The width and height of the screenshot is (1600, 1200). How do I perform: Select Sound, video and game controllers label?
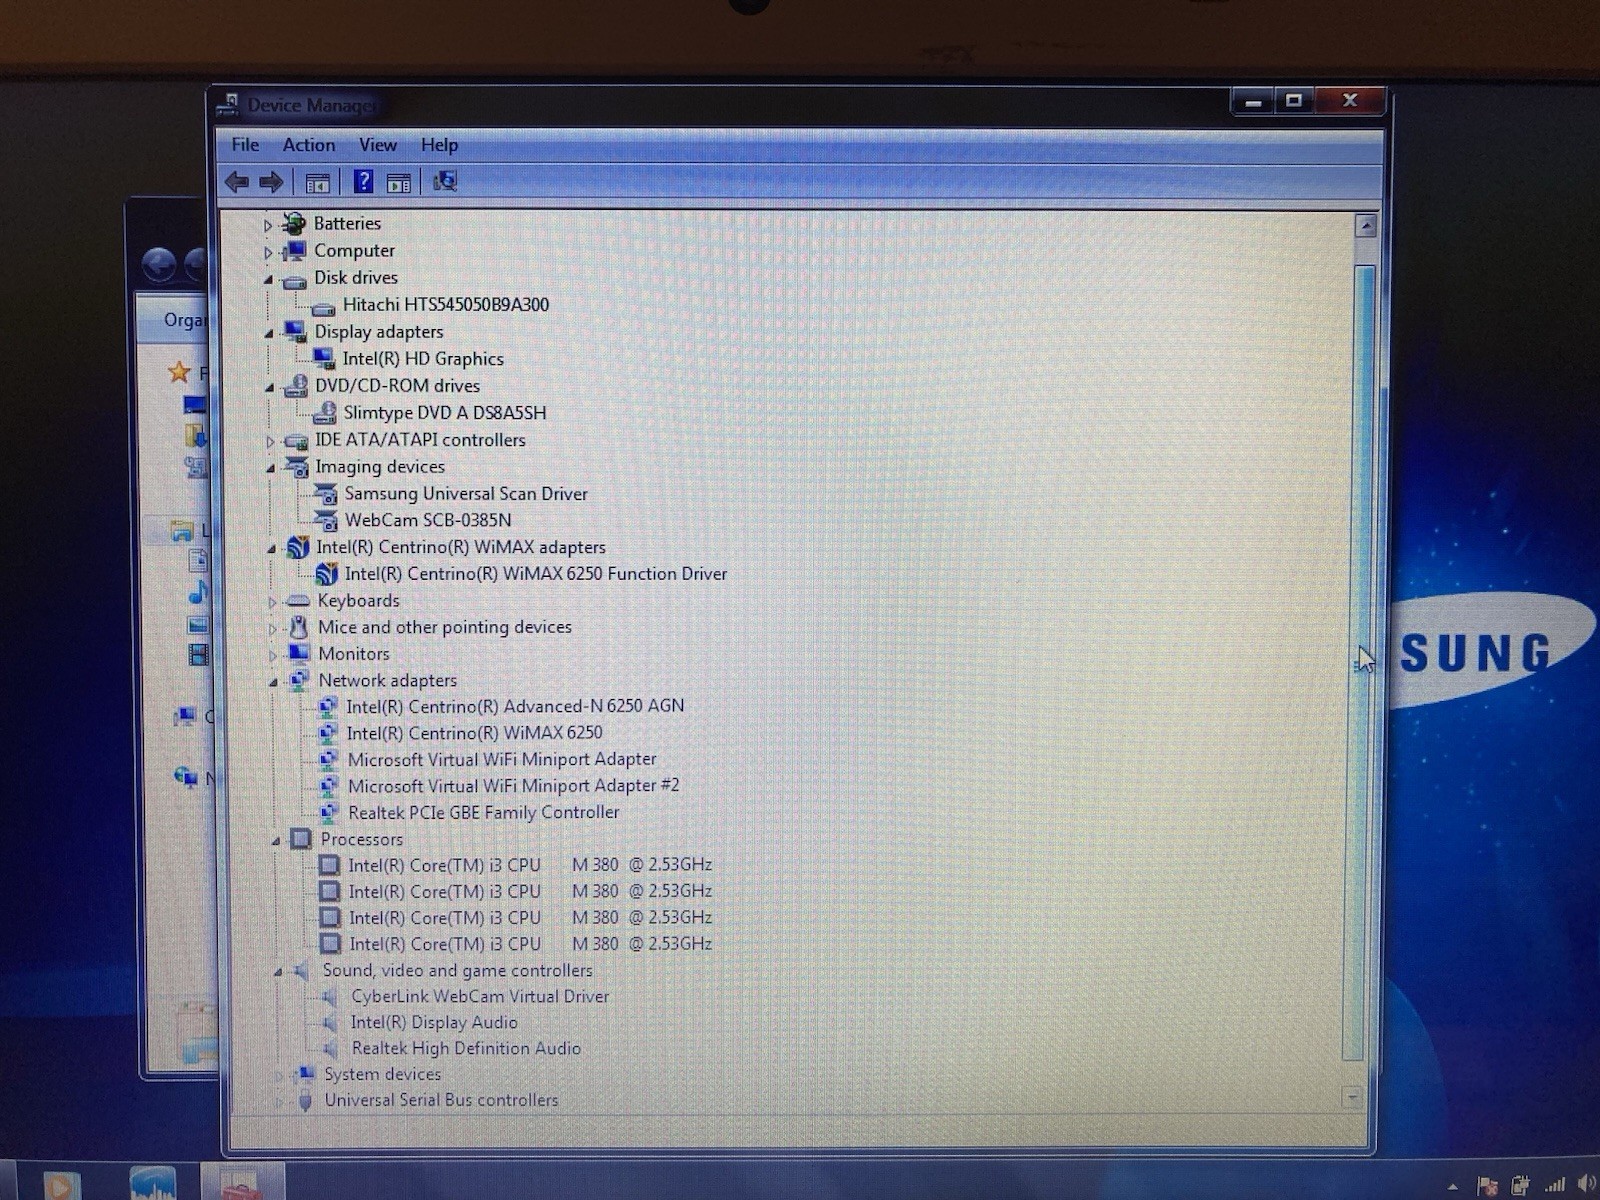457,970
